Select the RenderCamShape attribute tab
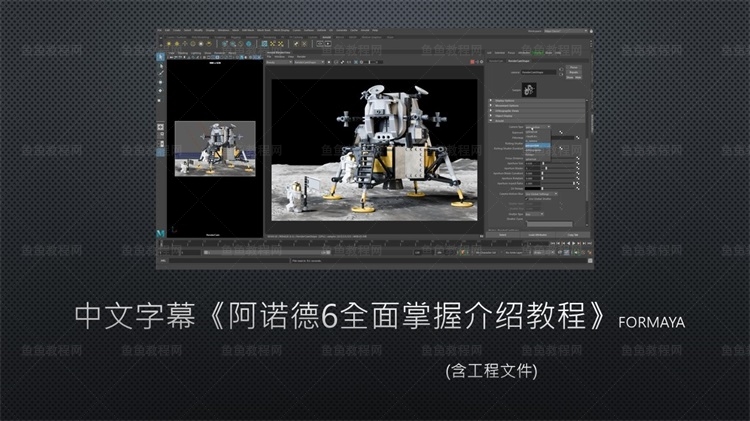The height and width of the screenshot is (421, 750). pyautogui.click(x=518, y=61)
